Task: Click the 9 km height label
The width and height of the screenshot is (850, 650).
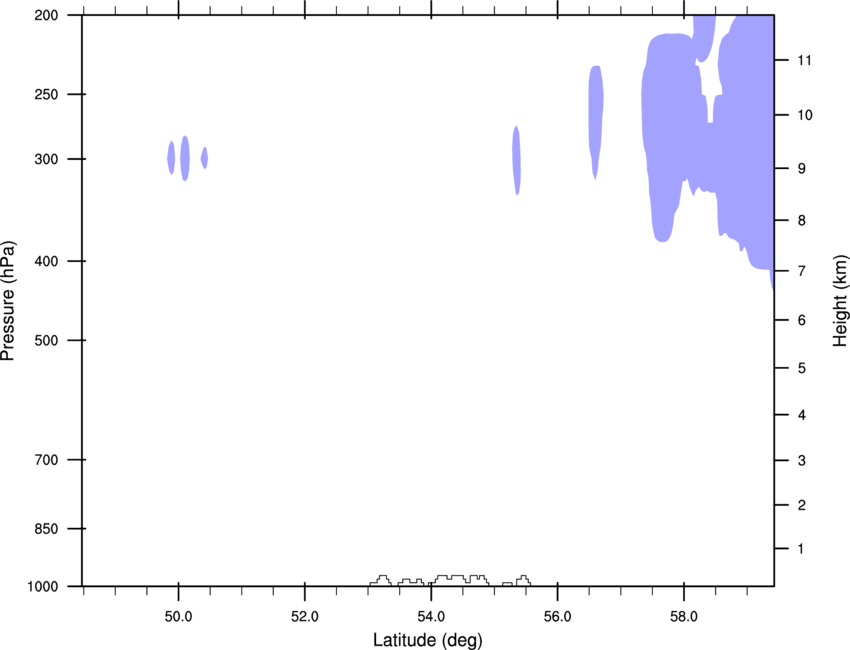Action: click(802, 169)
